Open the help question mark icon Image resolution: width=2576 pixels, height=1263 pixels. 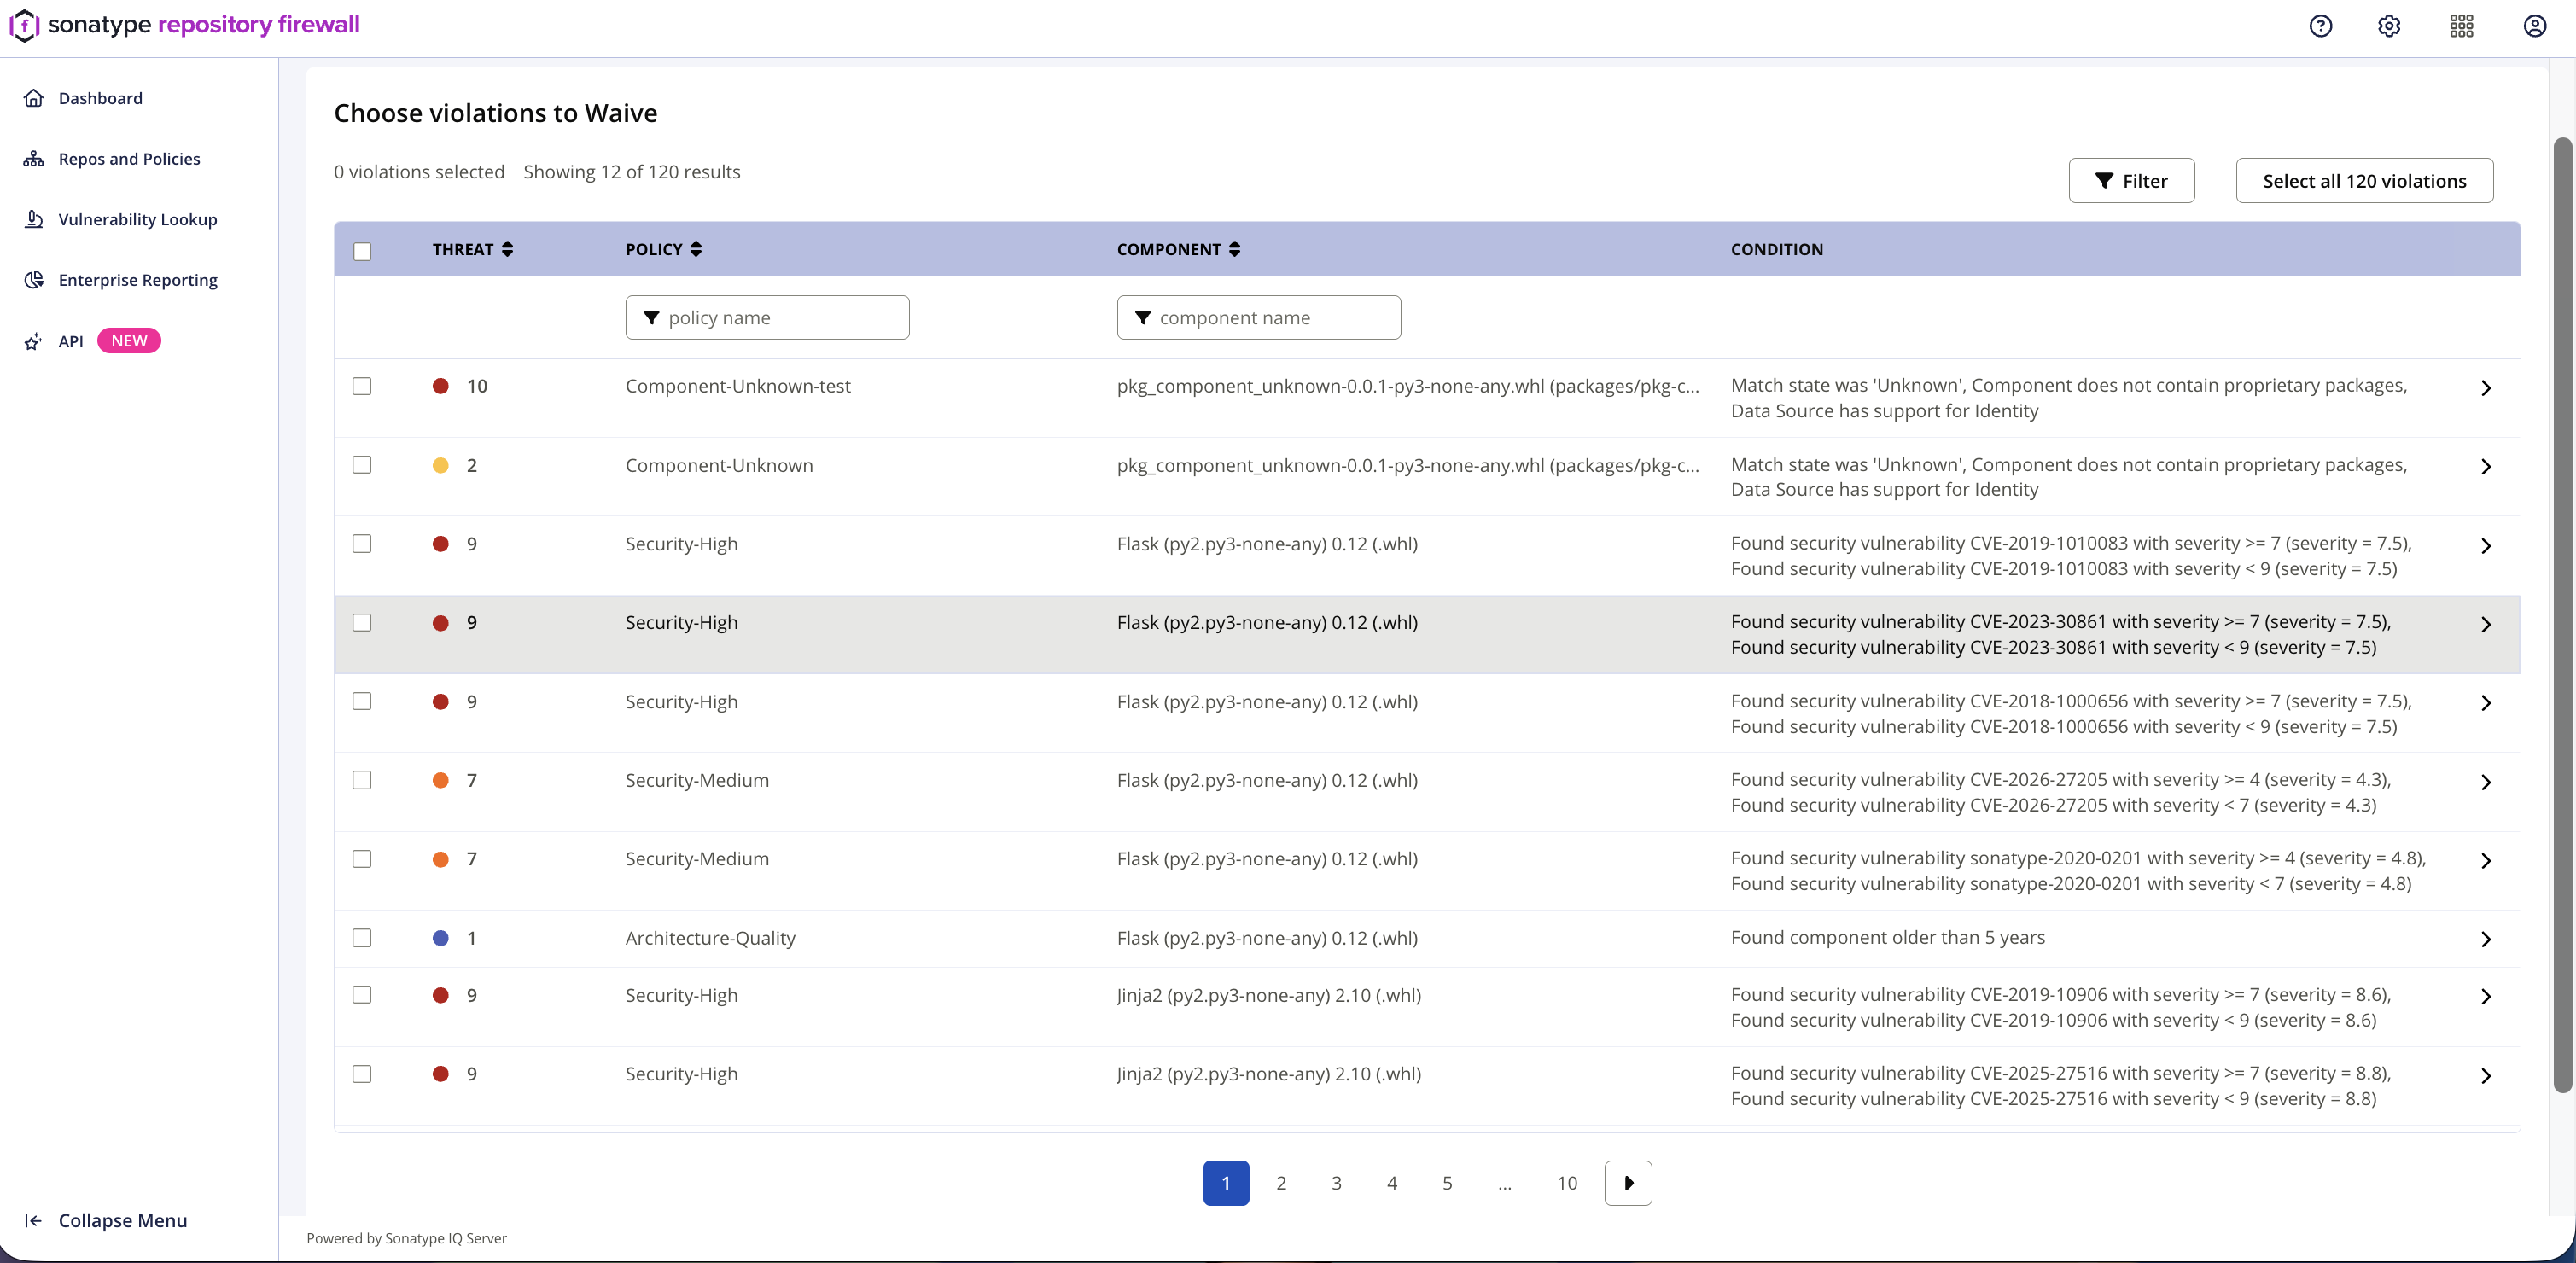[2320, 26]
